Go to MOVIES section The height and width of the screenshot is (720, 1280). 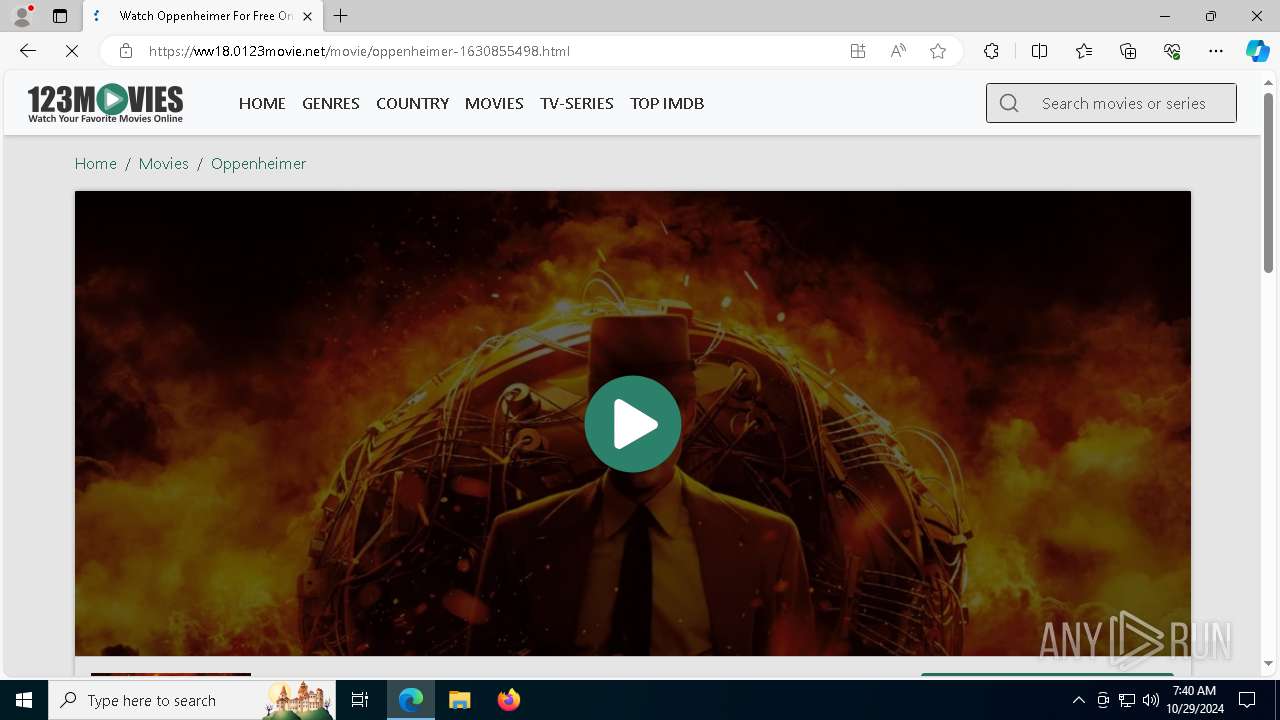[494, 103]
